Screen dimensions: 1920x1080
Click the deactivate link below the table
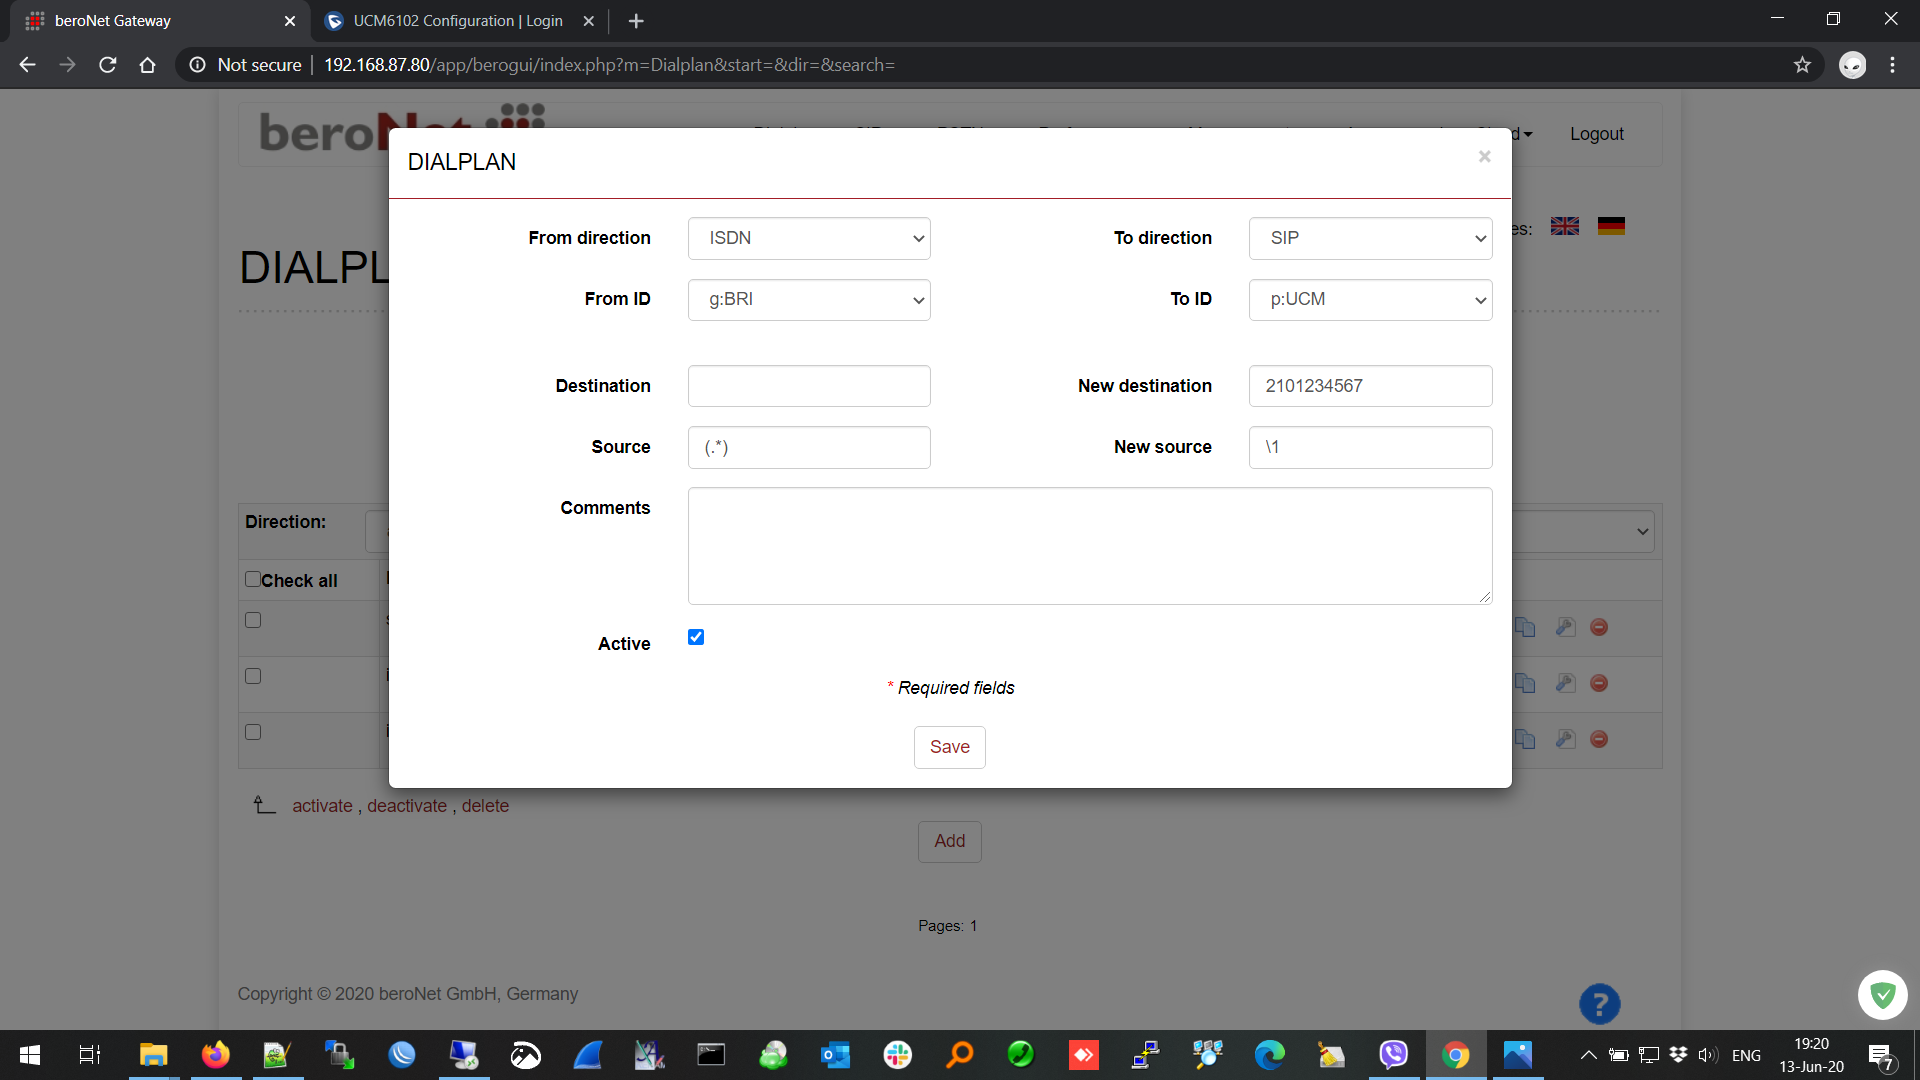coord(407,806)
